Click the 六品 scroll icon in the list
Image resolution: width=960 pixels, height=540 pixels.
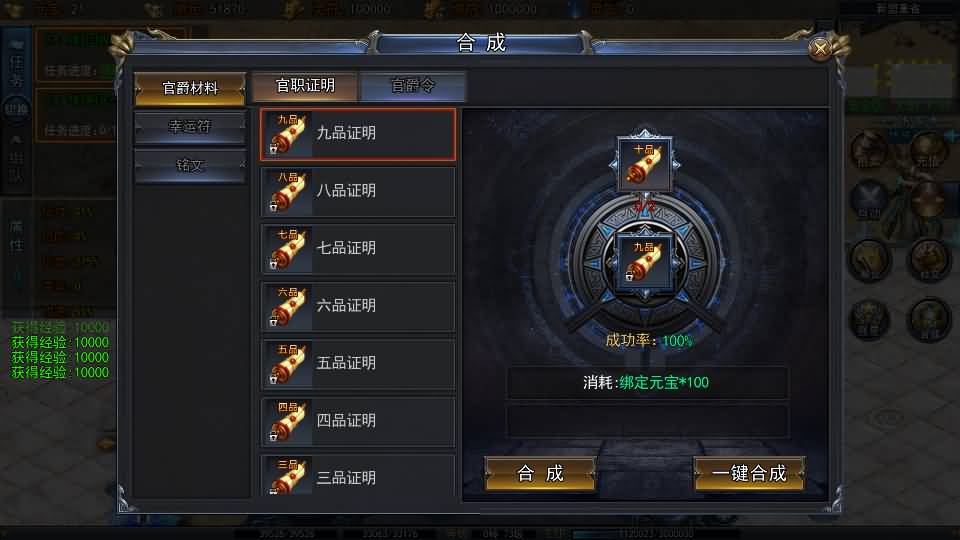click(288, 306)
